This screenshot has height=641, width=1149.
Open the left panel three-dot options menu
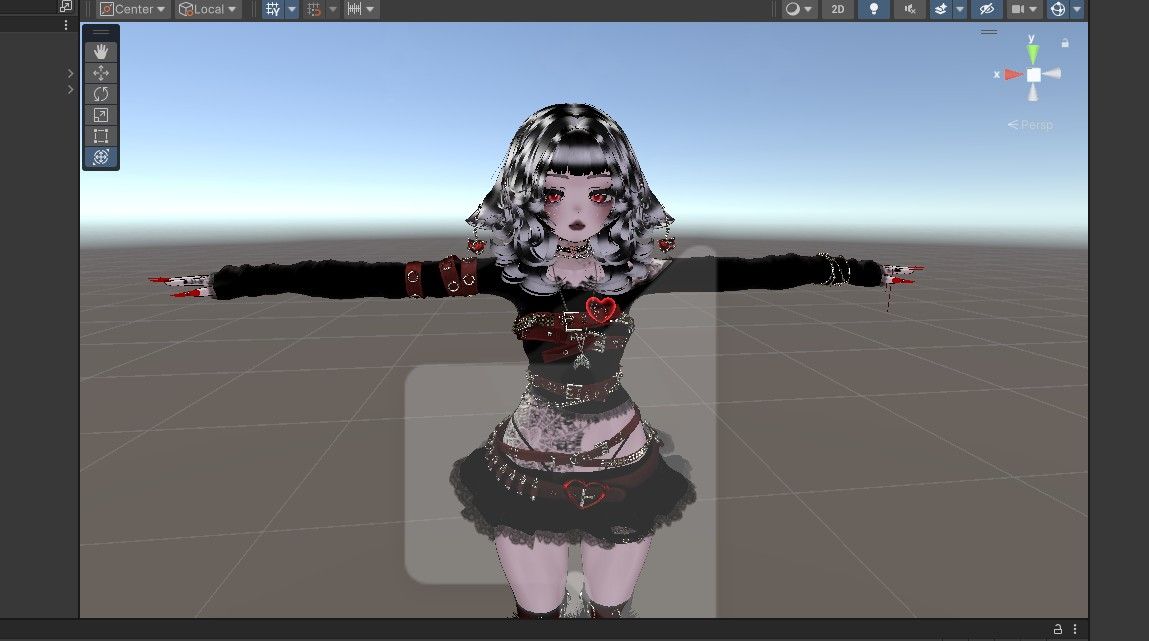pos(66,25)
